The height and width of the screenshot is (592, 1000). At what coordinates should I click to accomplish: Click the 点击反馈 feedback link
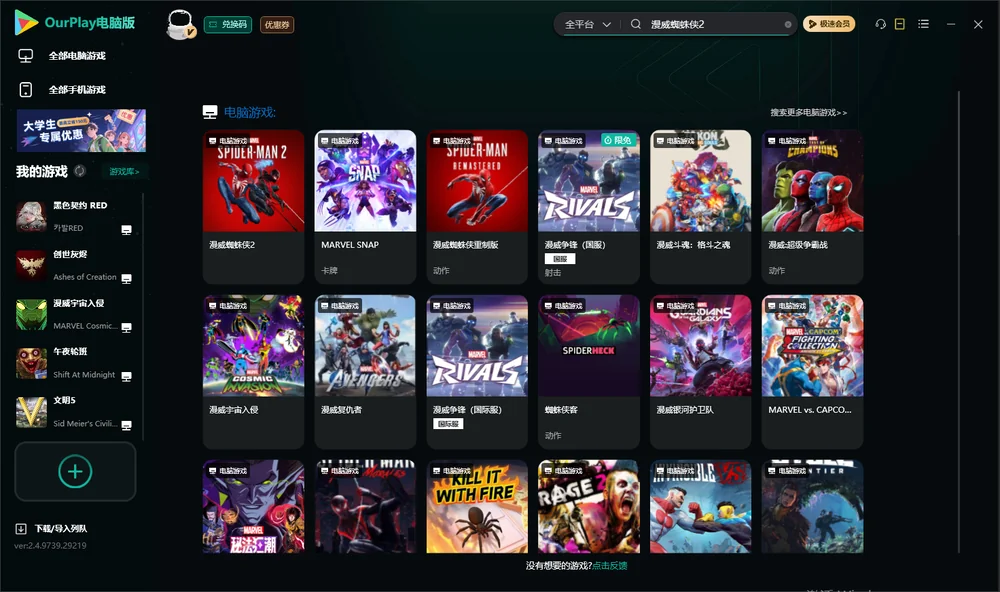(610, 565)
